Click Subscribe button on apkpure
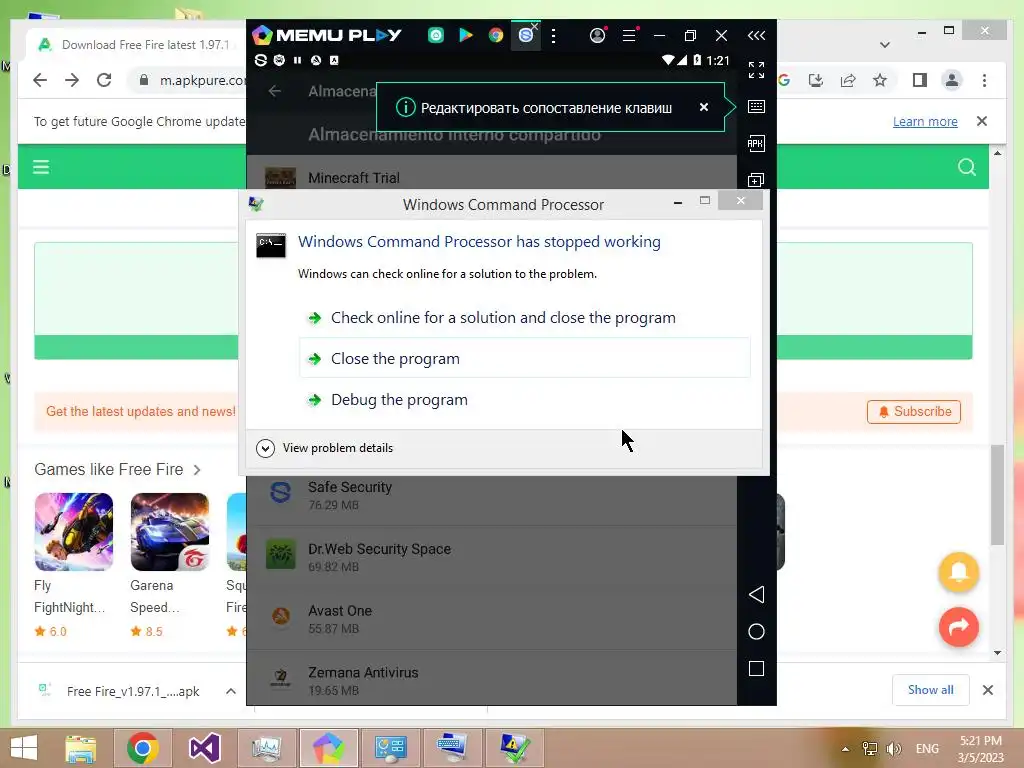 [914, 411]
